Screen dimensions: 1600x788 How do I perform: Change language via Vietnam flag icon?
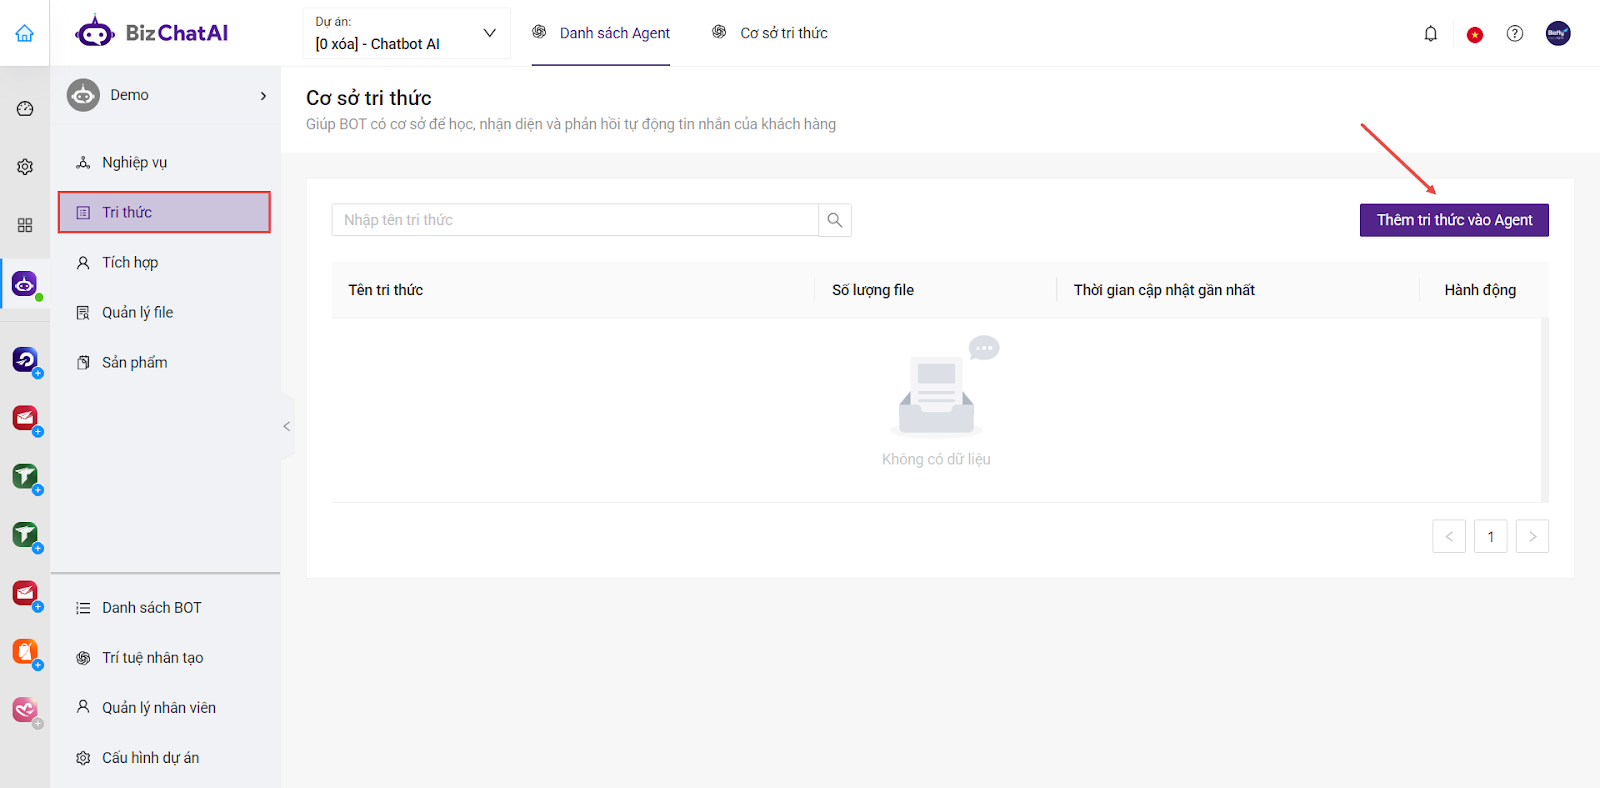tap(1474, 34)
